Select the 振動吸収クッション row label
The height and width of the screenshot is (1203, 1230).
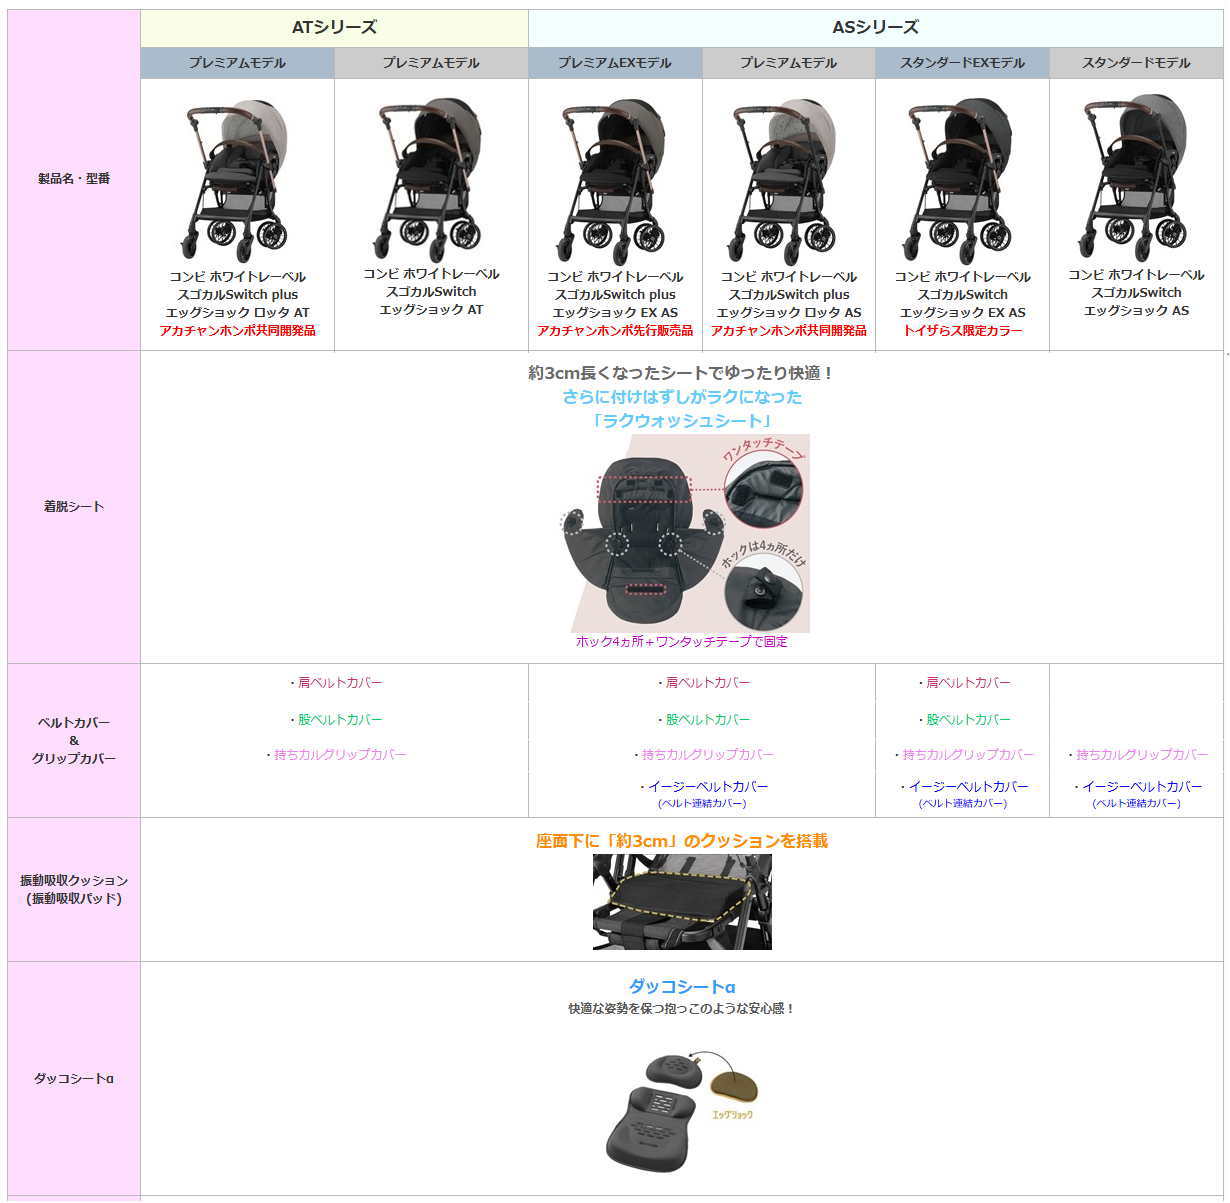click(74, 889)
